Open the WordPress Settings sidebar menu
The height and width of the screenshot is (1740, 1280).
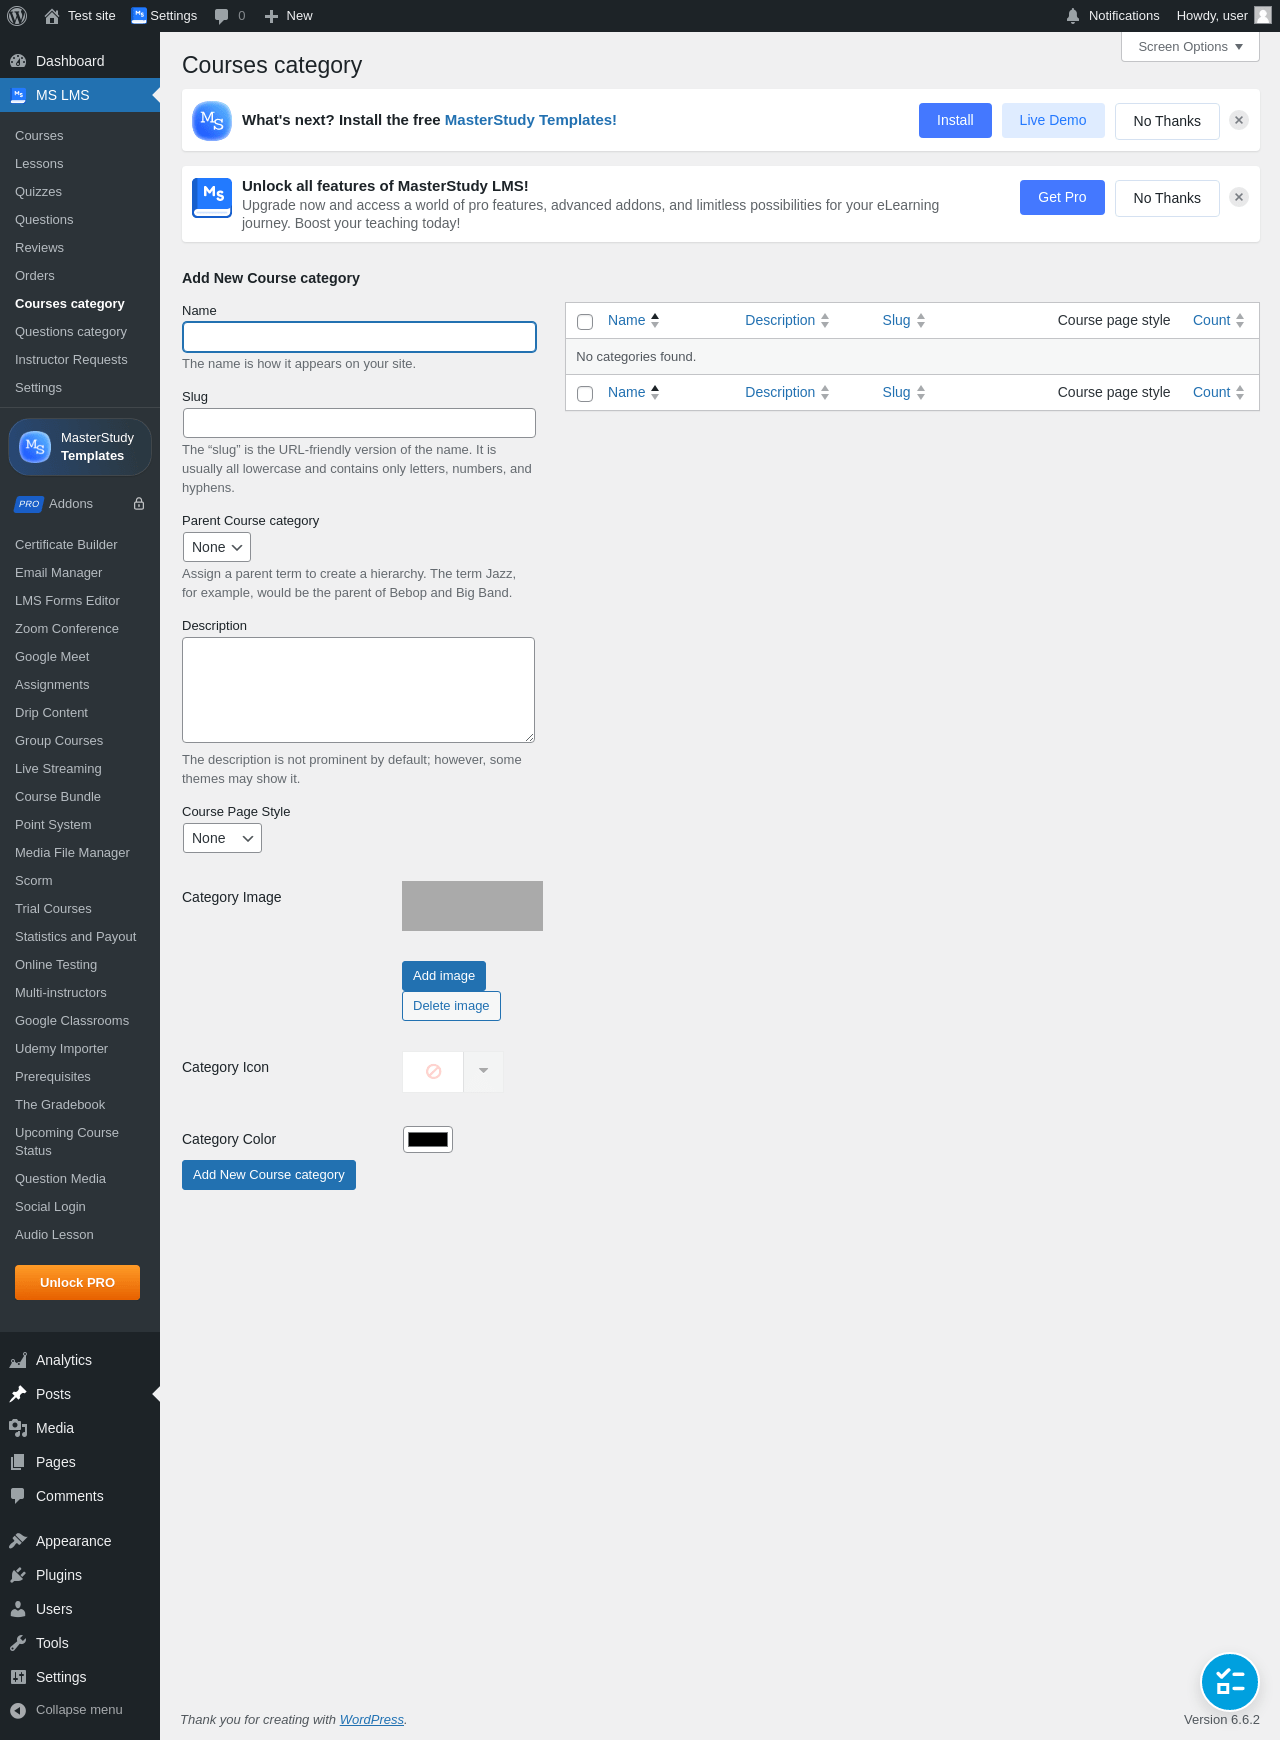click(80, 1677)
